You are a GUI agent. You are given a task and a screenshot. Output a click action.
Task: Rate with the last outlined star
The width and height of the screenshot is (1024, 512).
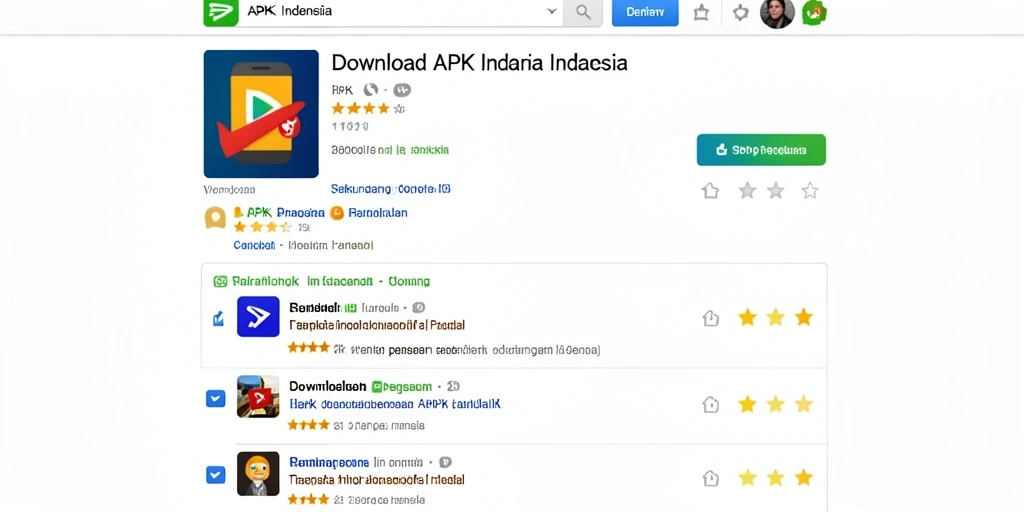pos(810,191)
